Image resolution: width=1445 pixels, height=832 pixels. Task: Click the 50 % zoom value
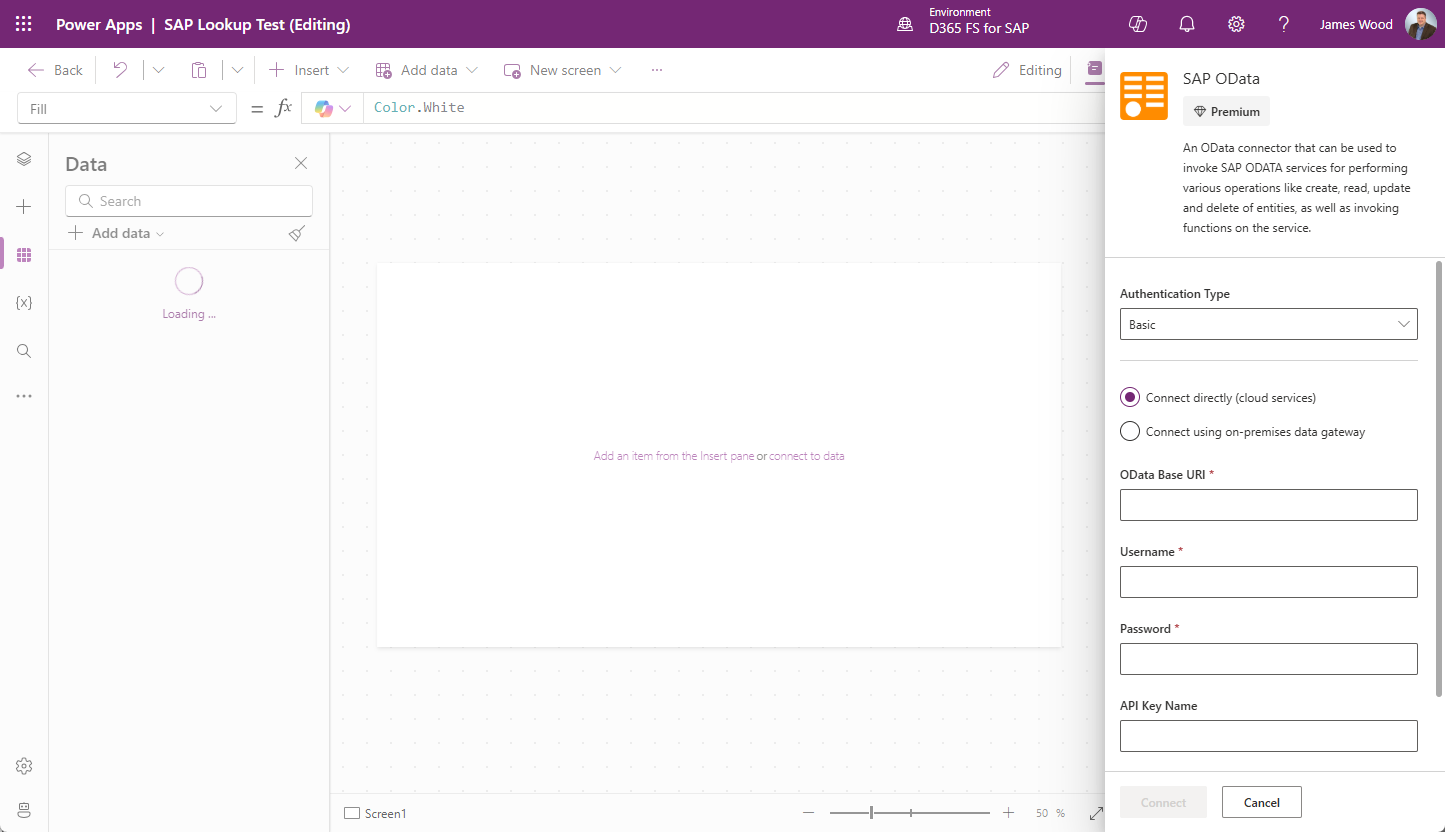(x=1050, y=813)
